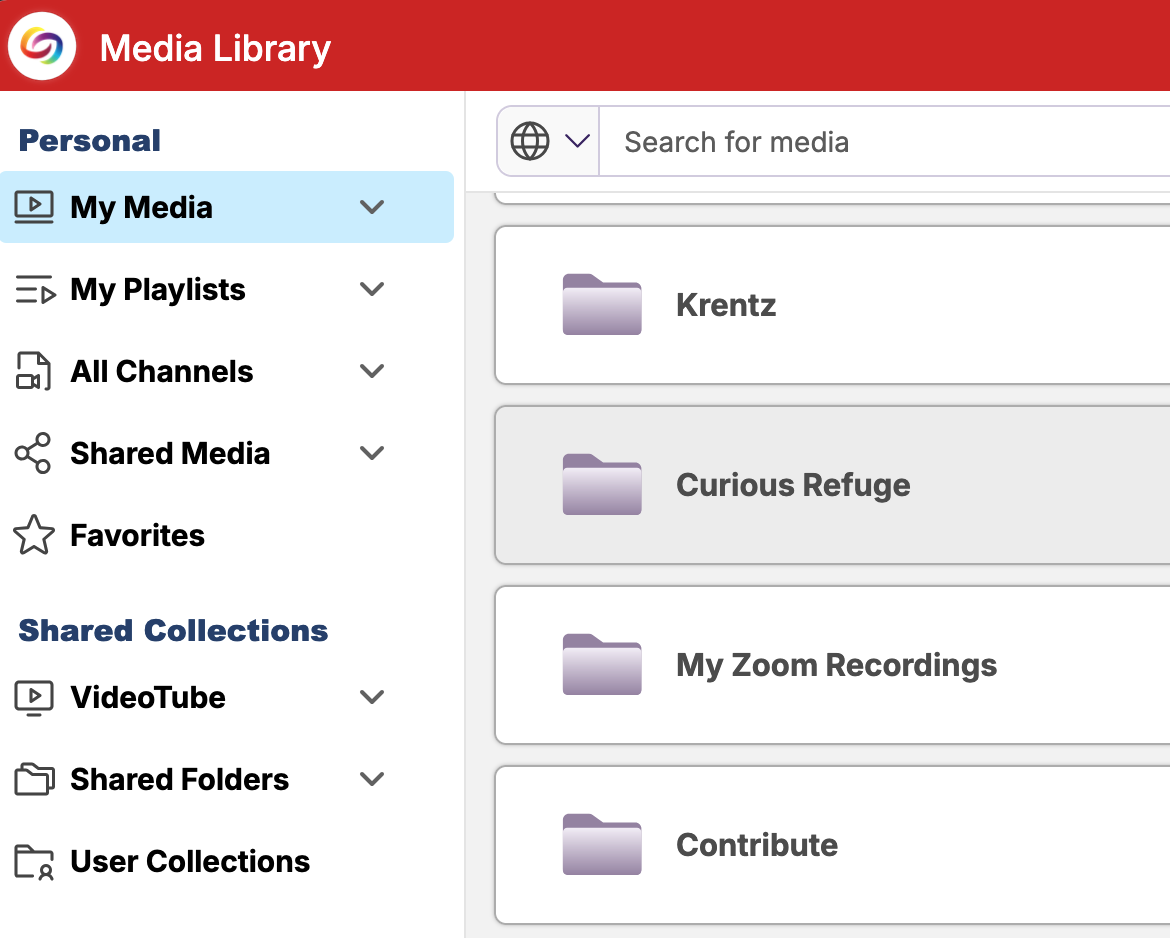Open VideoTube collection
Image resolution: width=1170 pixels, height=938 pixels.
click(x=148, y=697)
